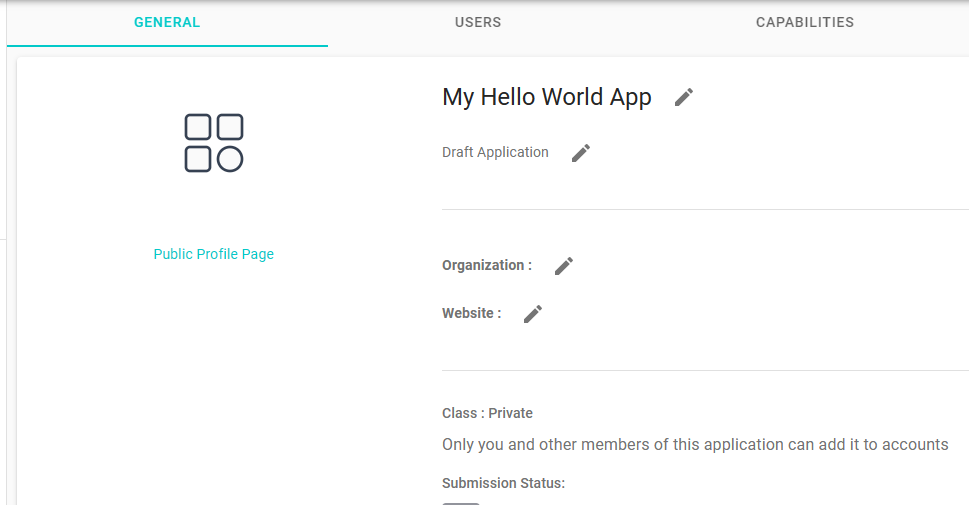Click the Organization field label
The height and width of the screenshot is (505, 969).
click(487, 266)
